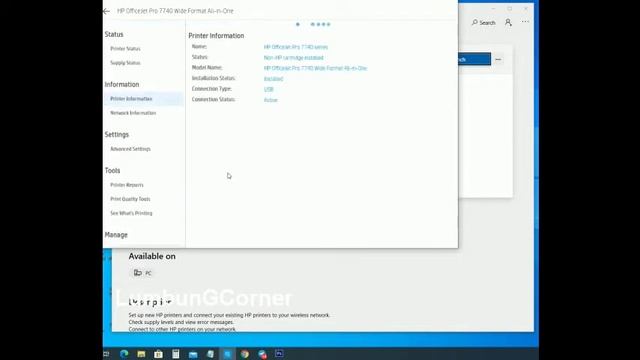Screen dimensions: 640x360
Task: Open Supply Status in the sidebar
Action: coord(125,63)
